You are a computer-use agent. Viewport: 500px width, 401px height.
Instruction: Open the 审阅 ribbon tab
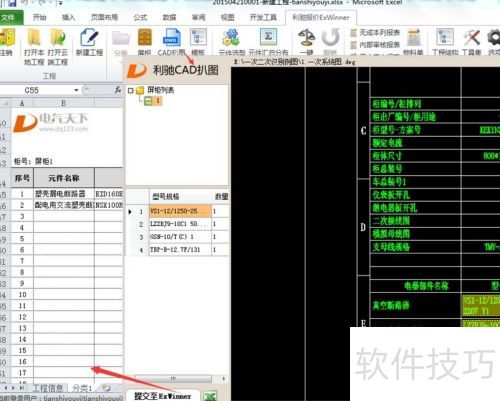[199, 17]
